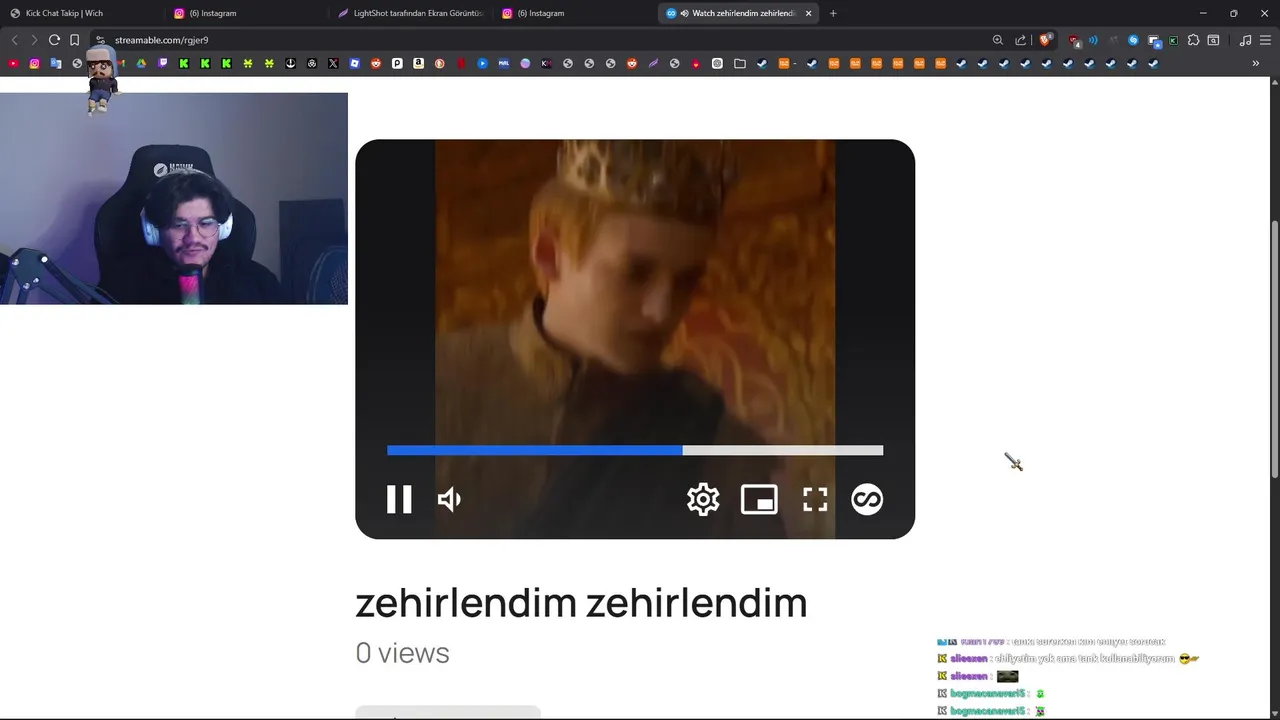
Task: Reload the streamable.com page
Action: point(54,40)
